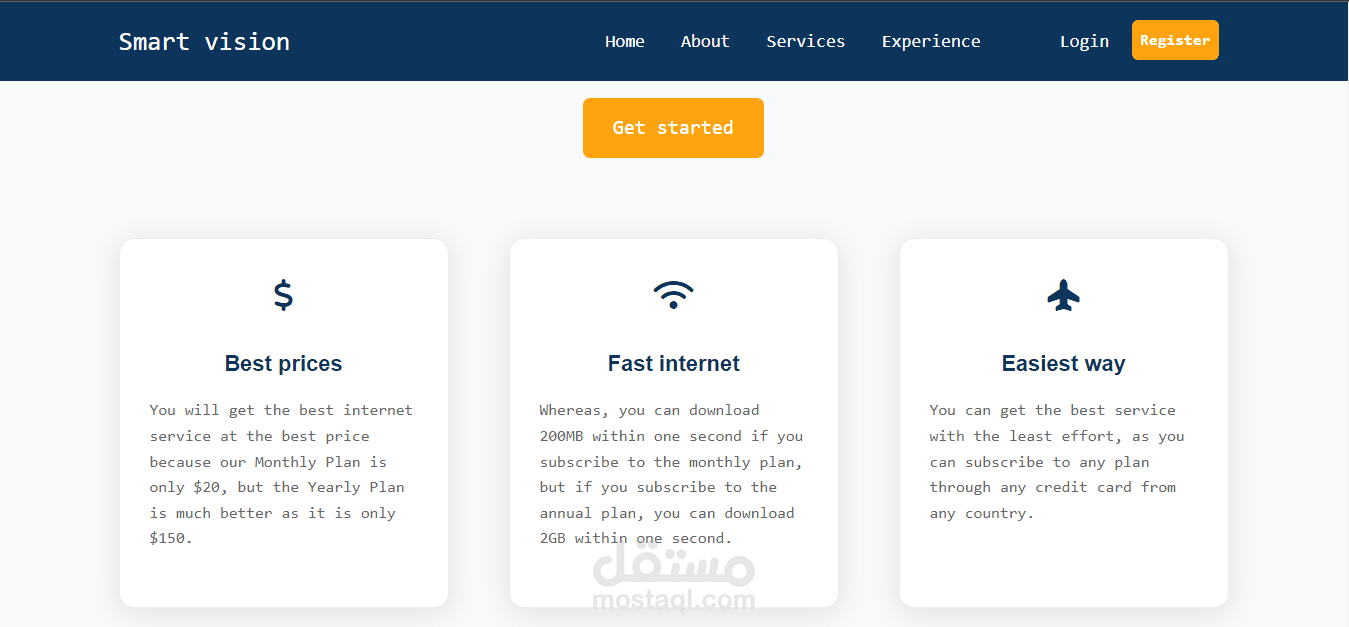The width and height of the screenshot is (1349, 627).
Task: Click the Fast internet description paragraph
Action: 672,474
